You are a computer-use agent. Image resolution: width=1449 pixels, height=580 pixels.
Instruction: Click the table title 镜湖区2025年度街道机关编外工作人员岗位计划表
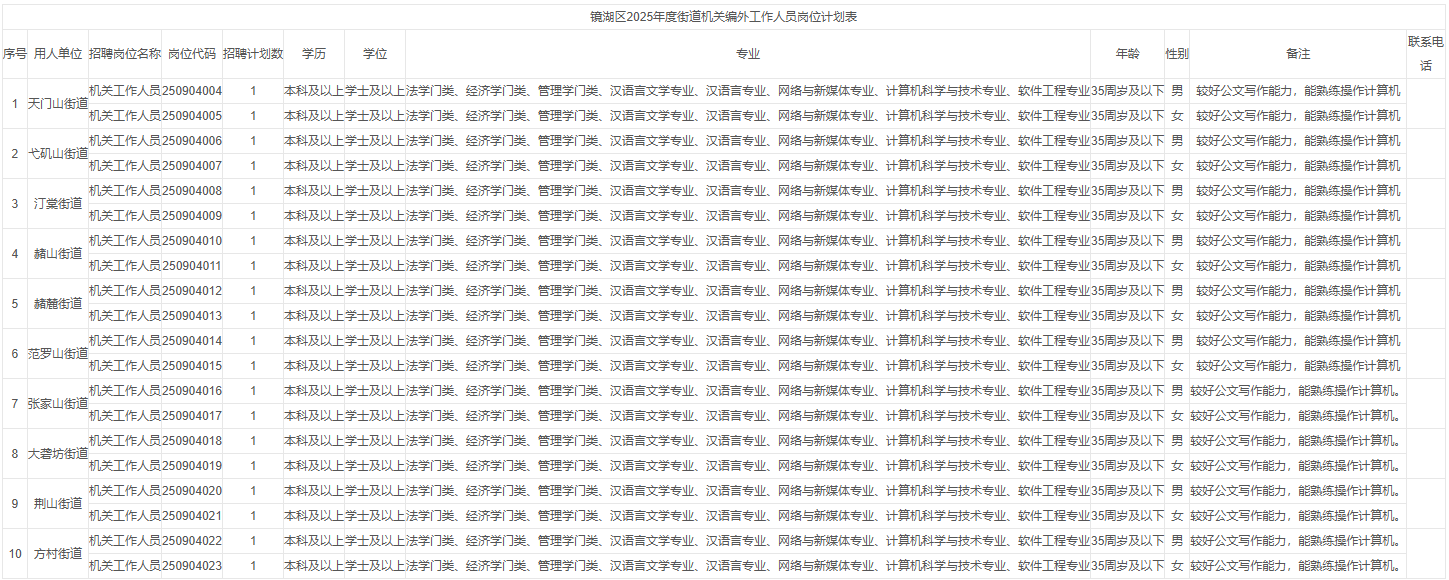[723, 17]
